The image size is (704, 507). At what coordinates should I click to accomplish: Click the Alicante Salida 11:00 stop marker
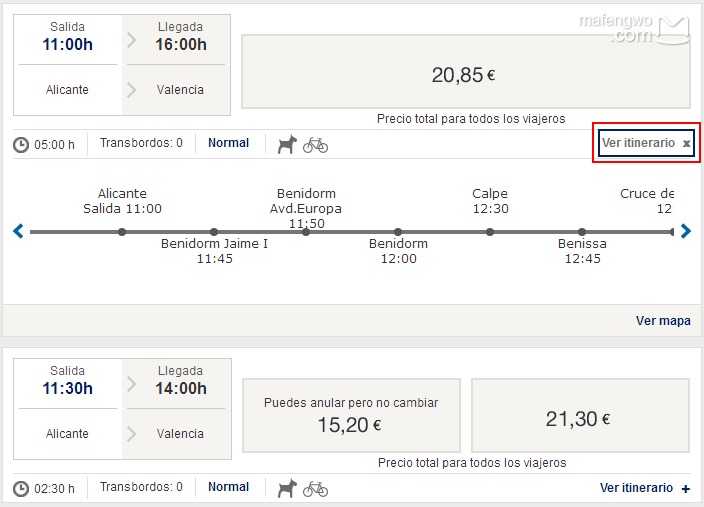(x=122, y=232)
